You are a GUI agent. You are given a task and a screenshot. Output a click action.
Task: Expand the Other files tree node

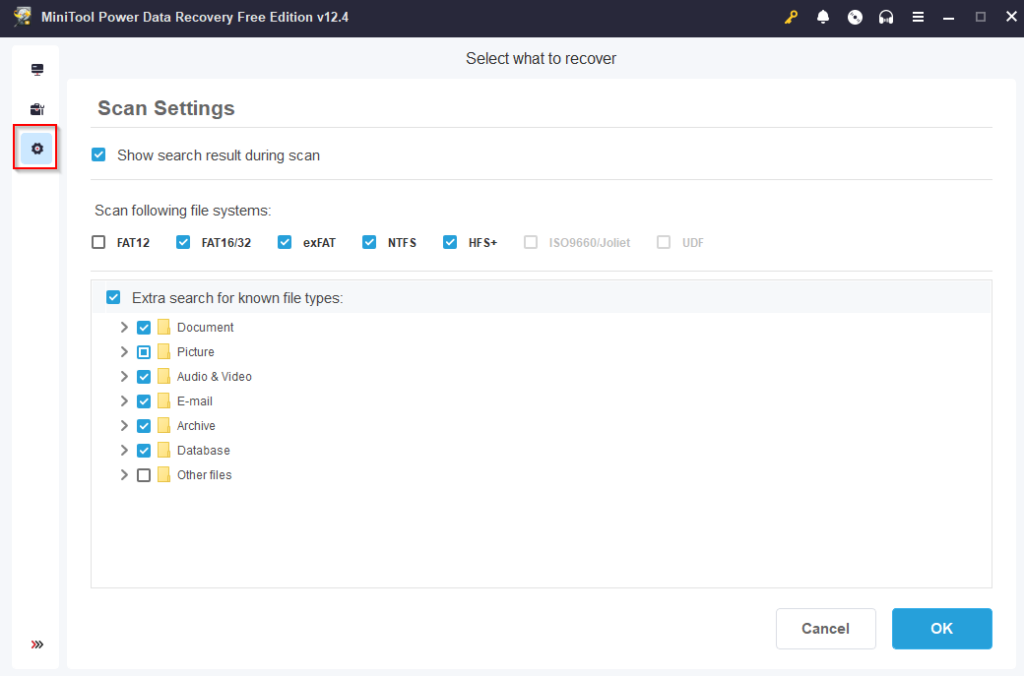tap(124, 475)
